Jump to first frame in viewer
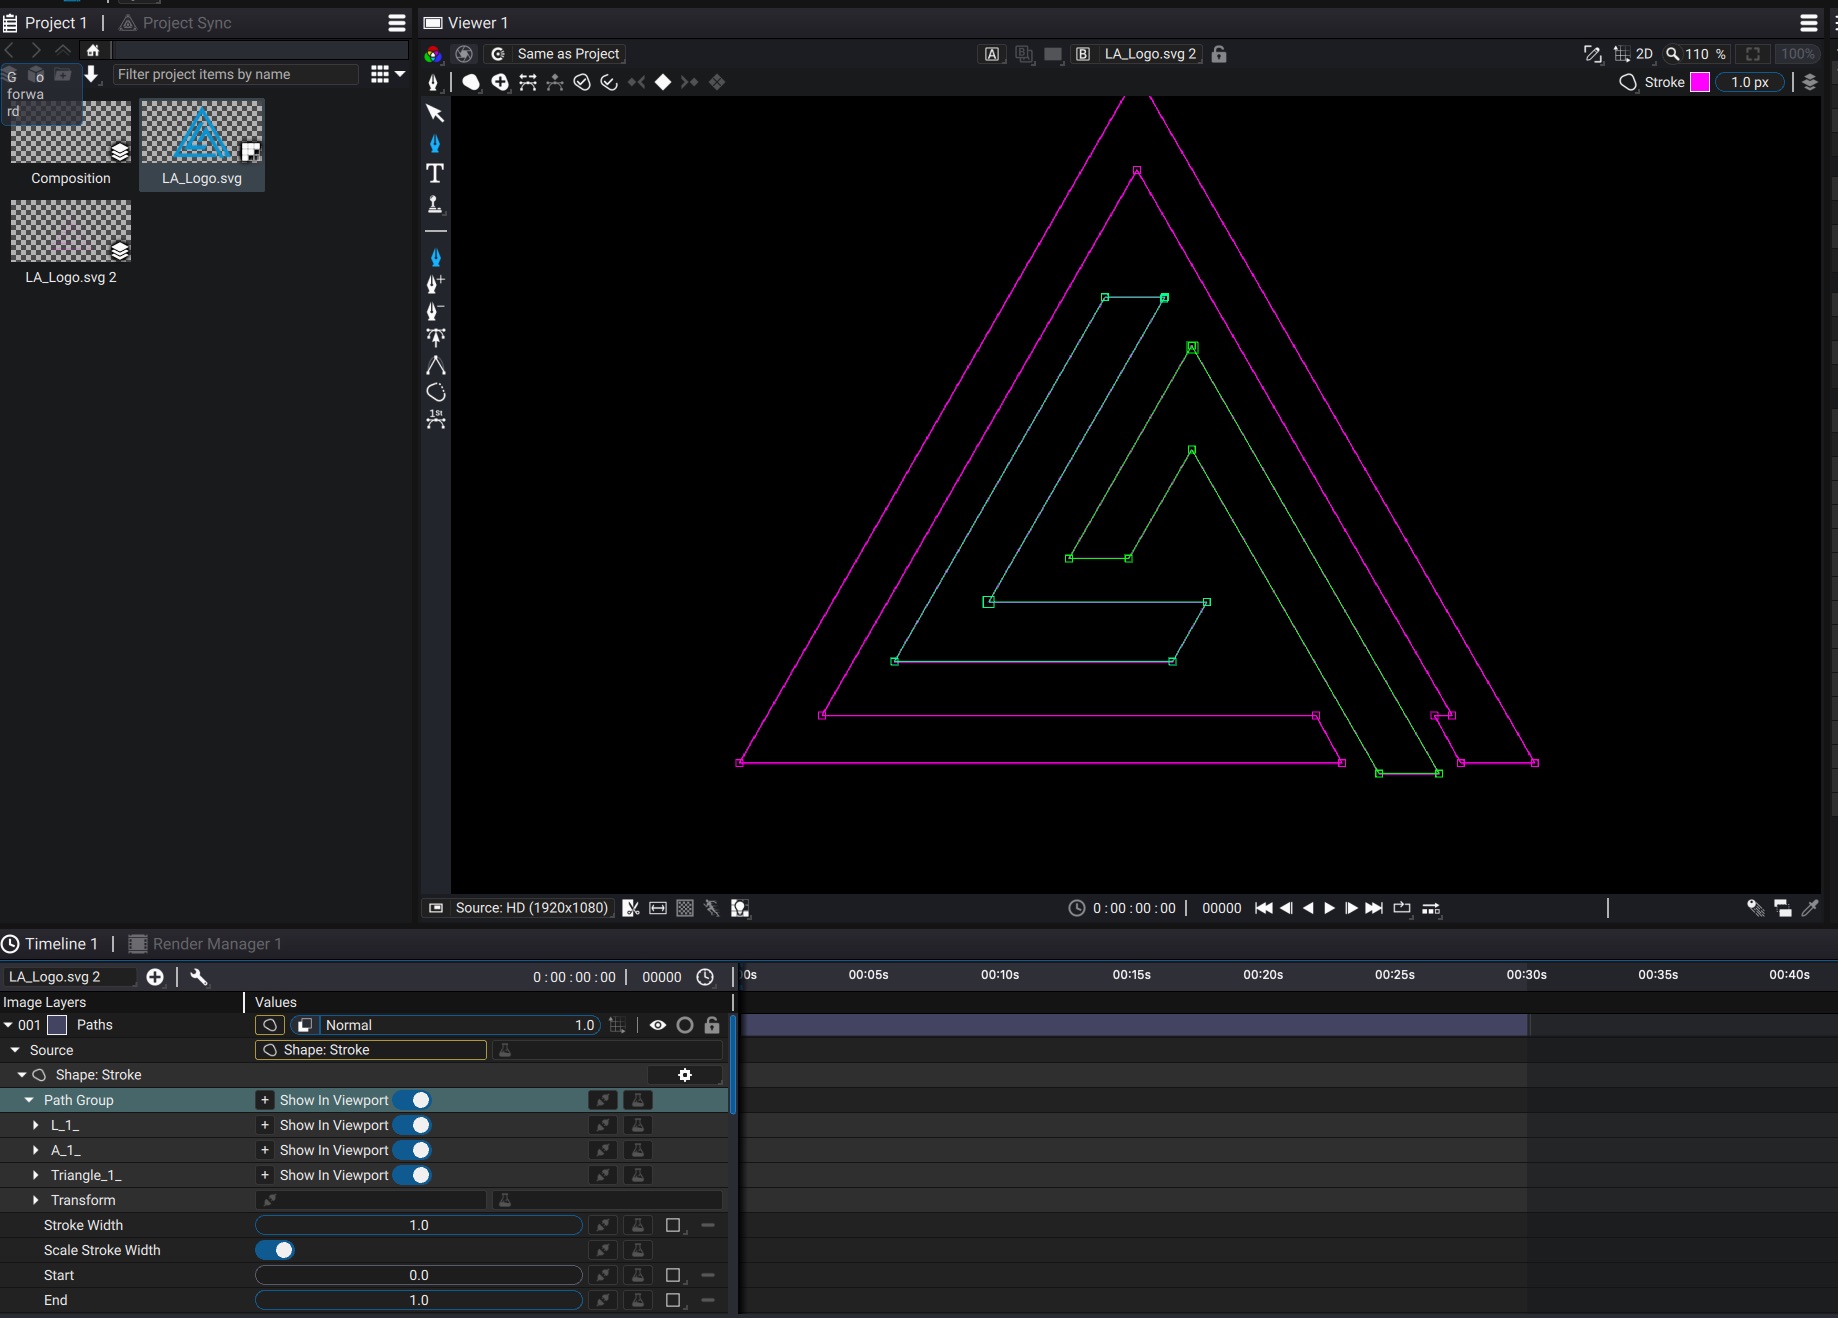 coord(1264,908)
